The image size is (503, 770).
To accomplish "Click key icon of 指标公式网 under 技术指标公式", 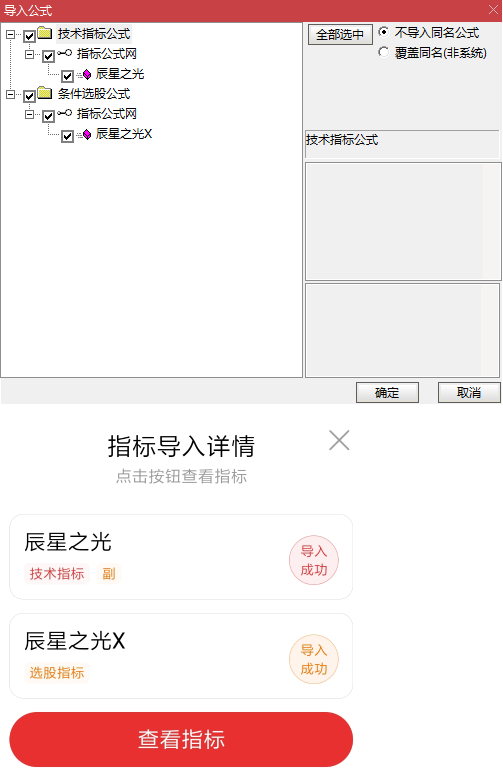I will [64, 53].
